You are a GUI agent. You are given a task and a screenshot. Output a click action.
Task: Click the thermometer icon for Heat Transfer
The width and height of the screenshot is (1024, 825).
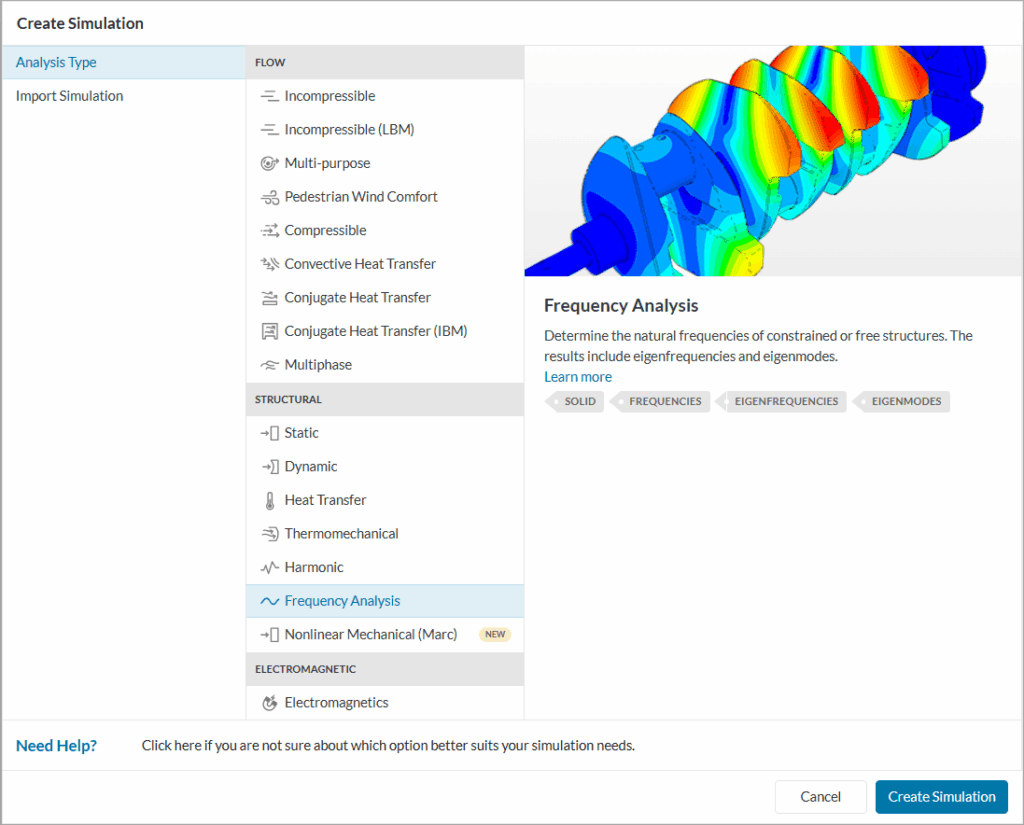[270, 499]
